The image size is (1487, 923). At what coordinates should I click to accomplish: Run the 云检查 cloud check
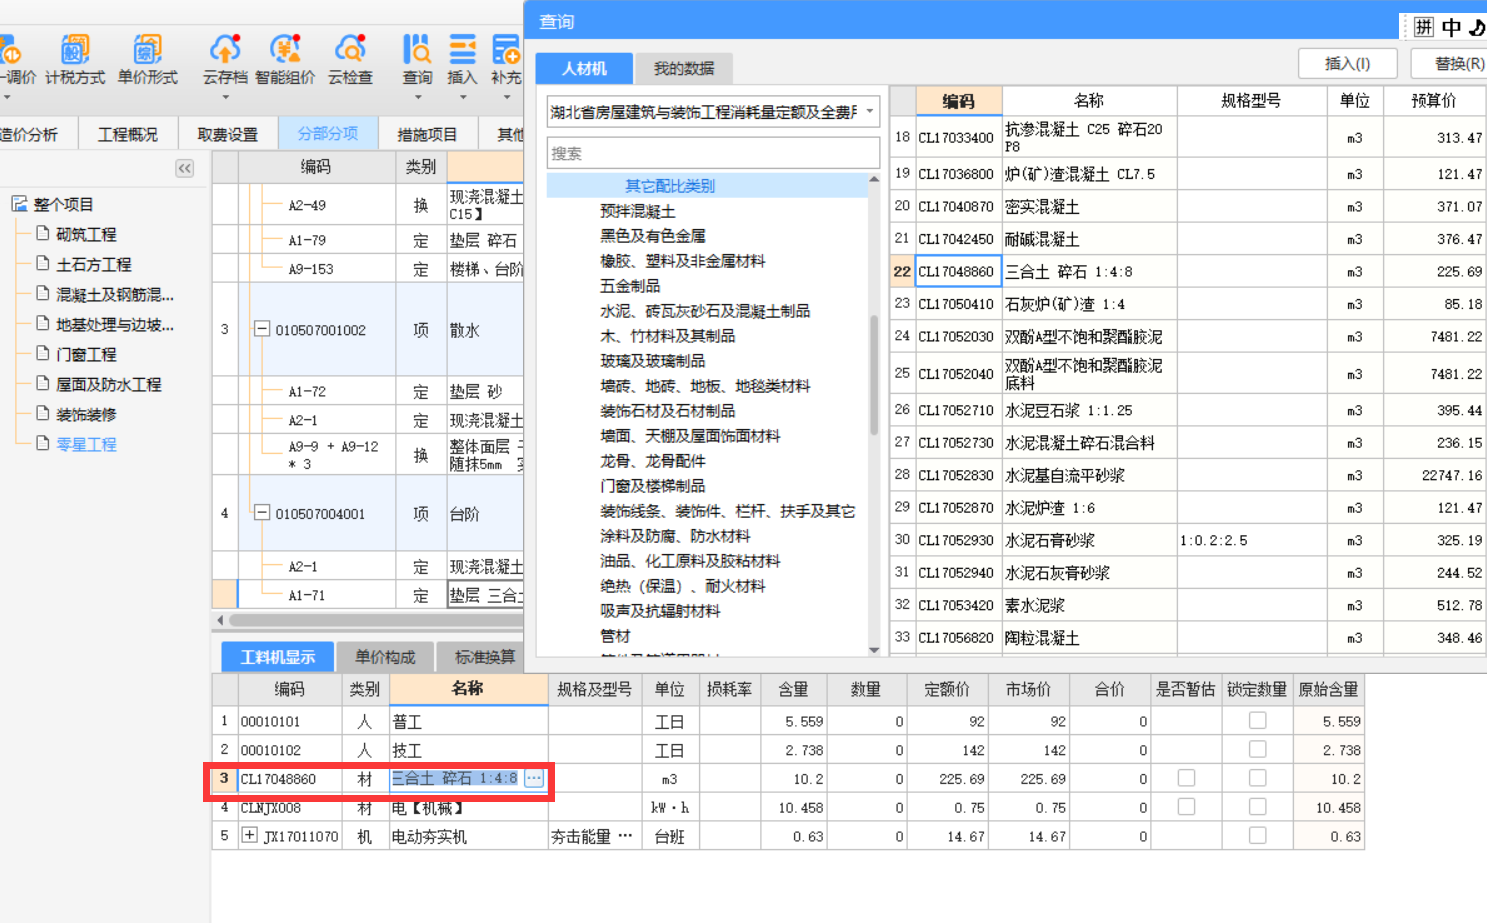pos(350,58)
